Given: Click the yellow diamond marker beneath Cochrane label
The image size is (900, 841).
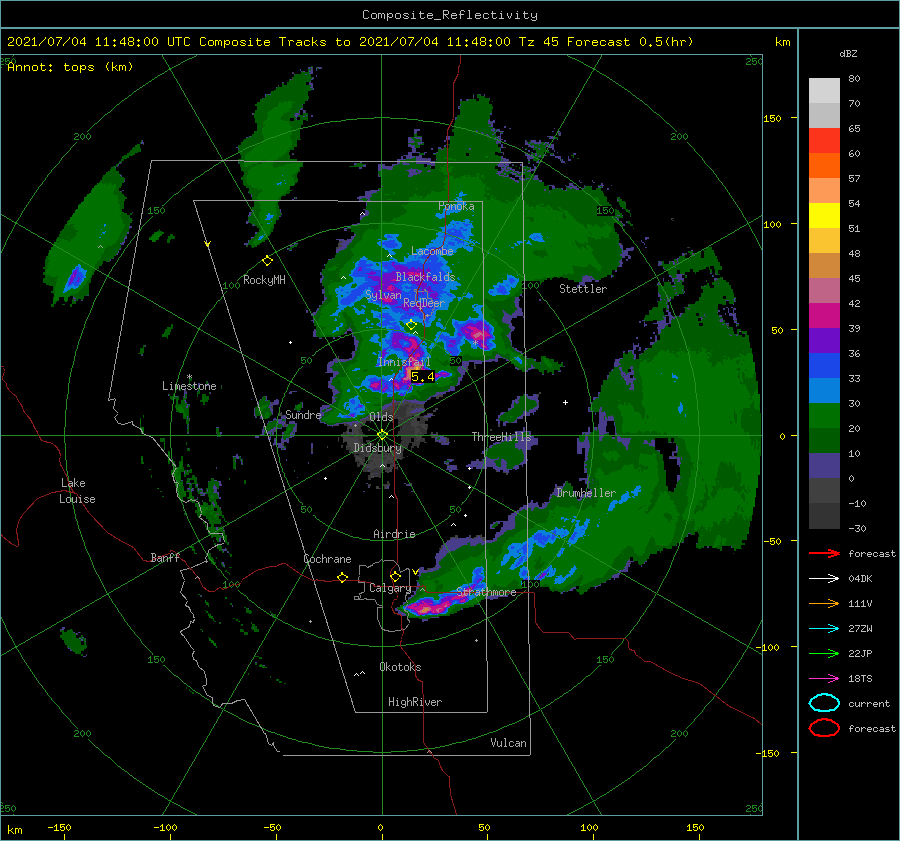Looking at the screenshot, I should (x=342, y=577).
